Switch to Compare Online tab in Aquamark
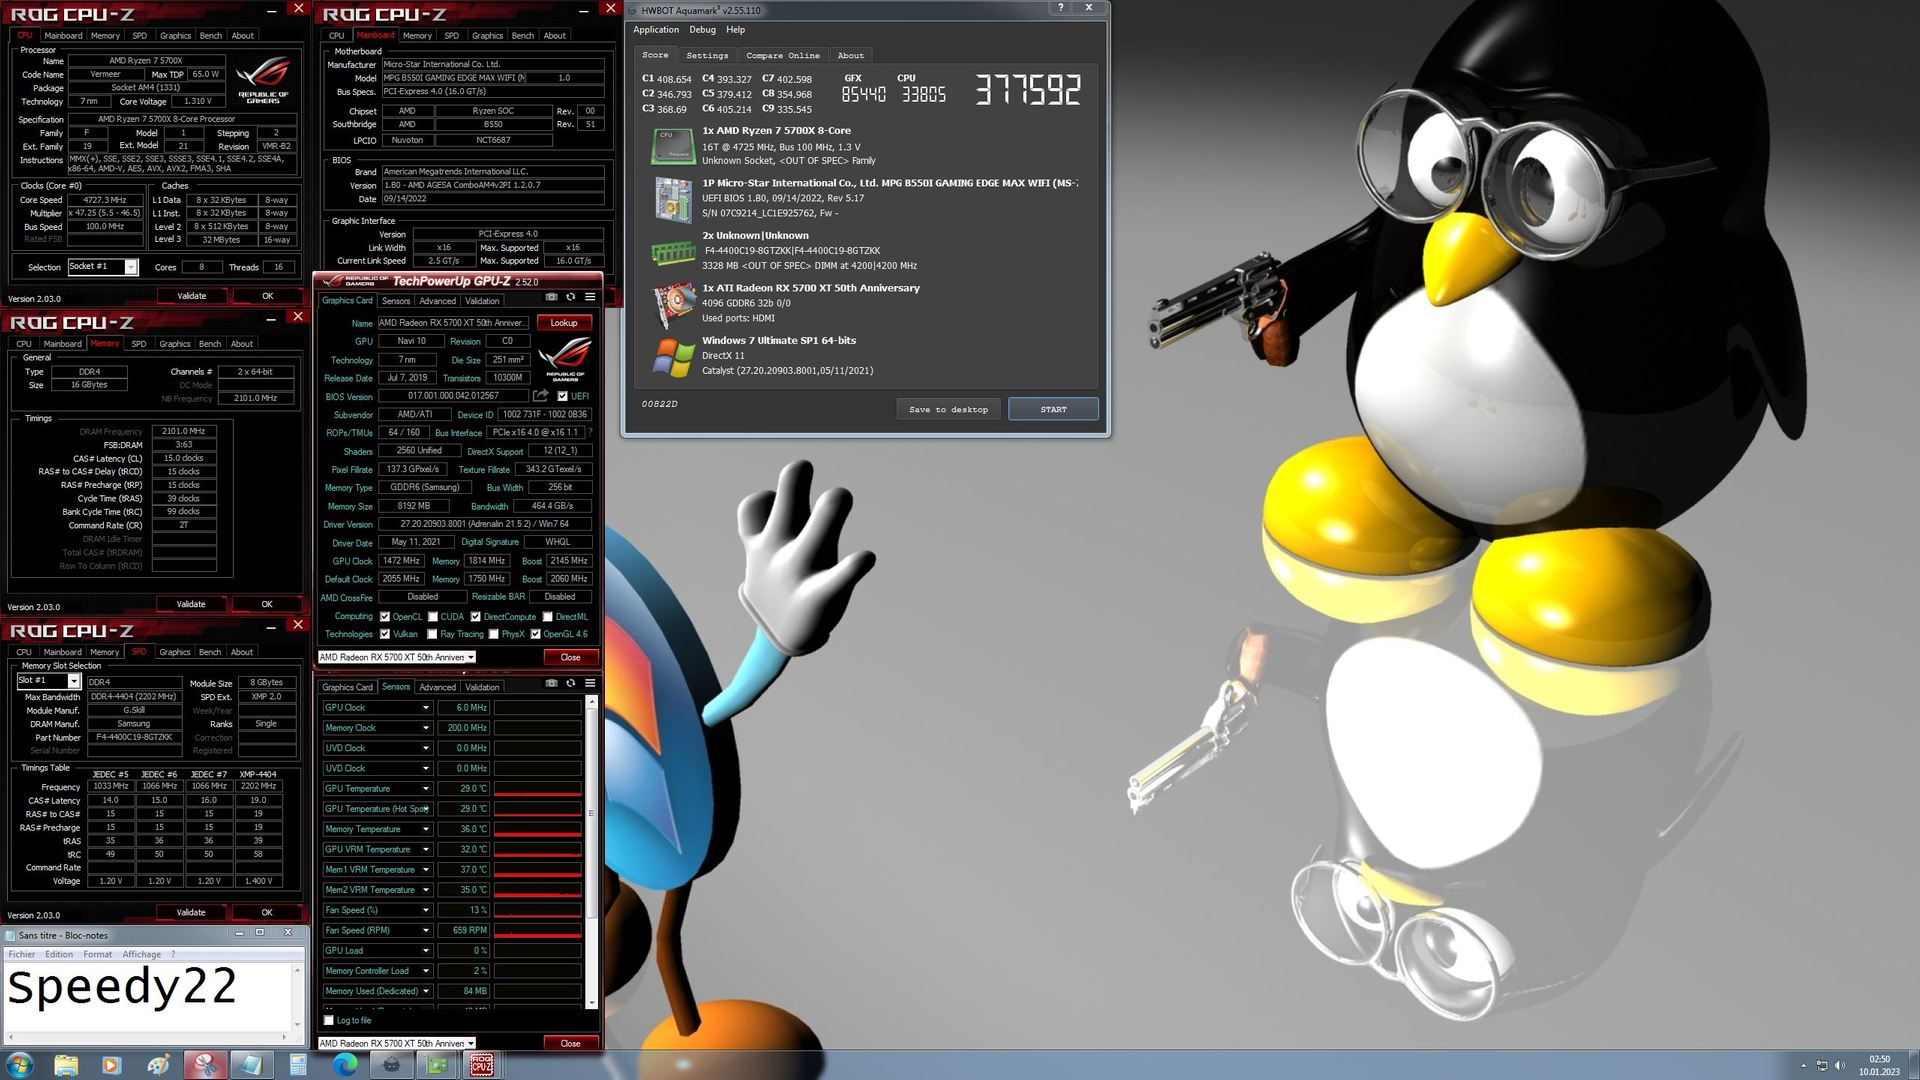1920x1080 pixels. point(782,56)
